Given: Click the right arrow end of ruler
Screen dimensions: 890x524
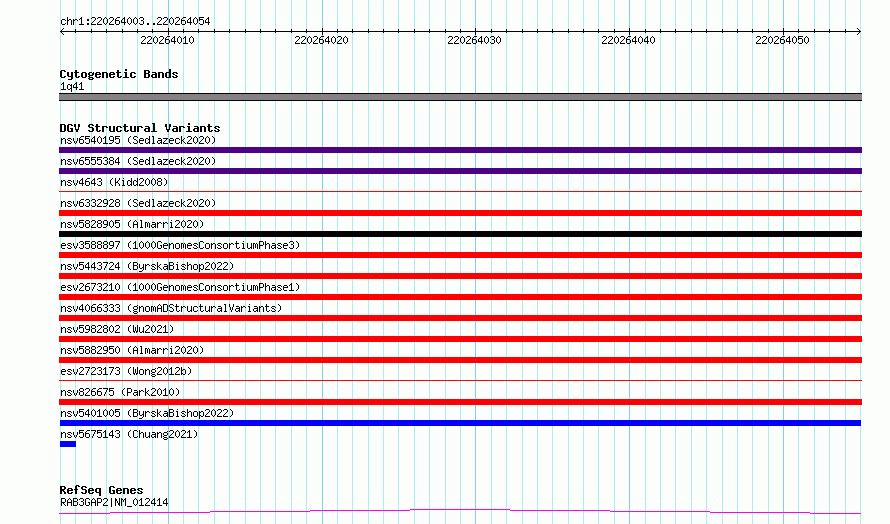Looking at the screenshot, I should [x=859, y=31].
